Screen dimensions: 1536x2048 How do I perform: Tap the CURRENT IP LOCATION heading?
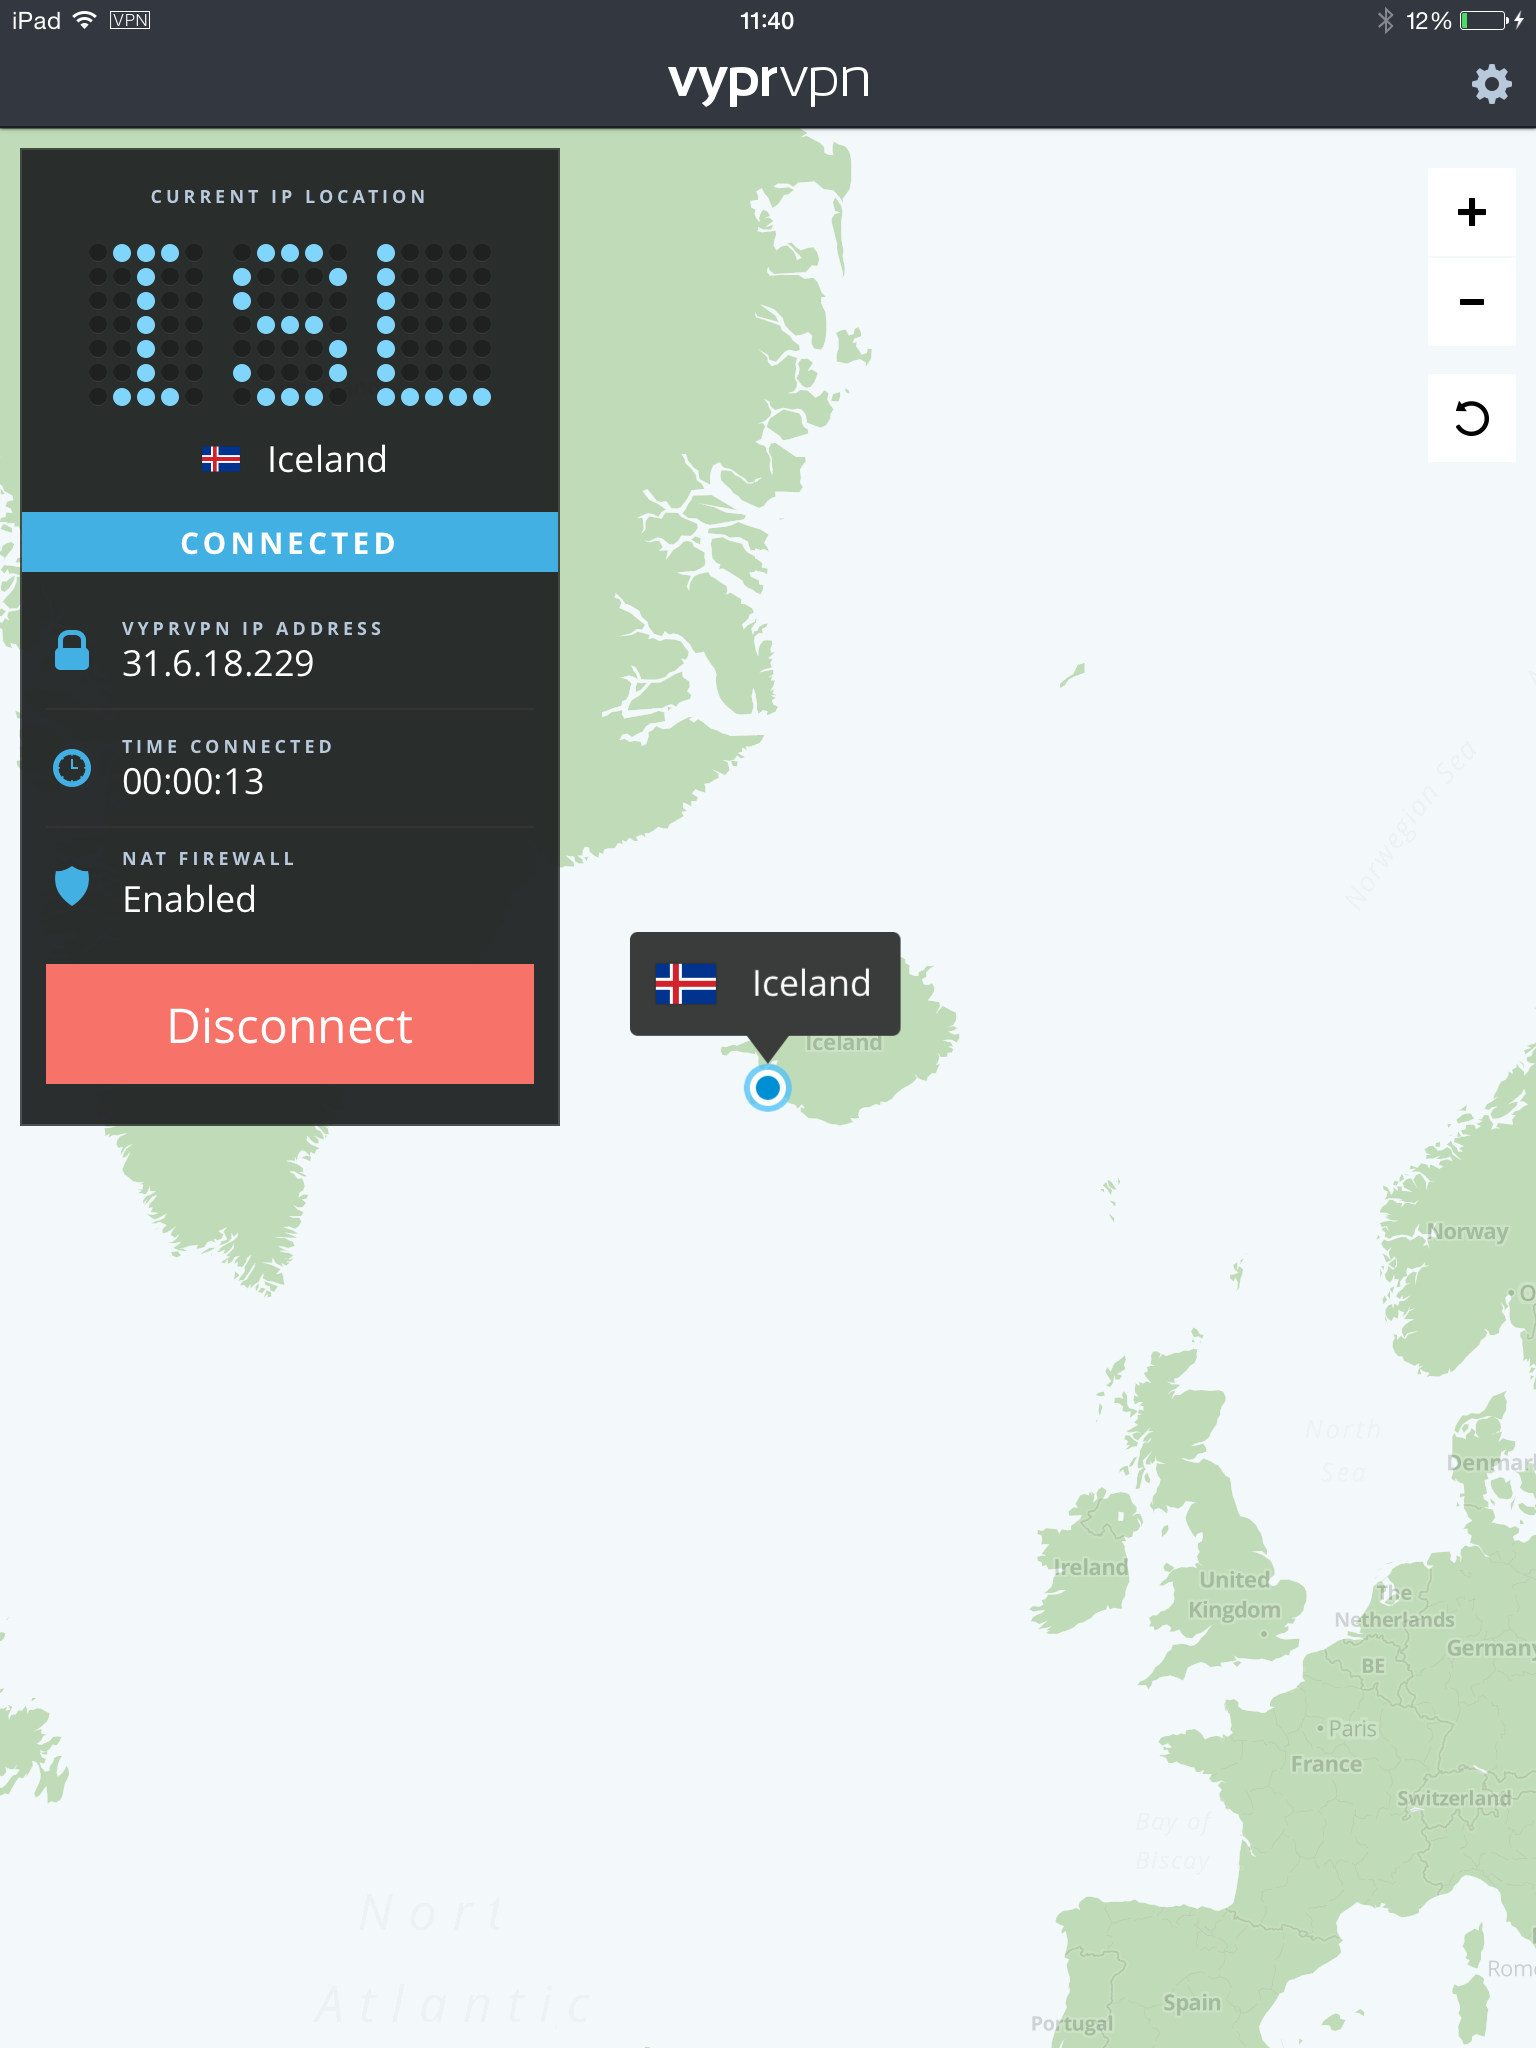(x=289, y=197)
